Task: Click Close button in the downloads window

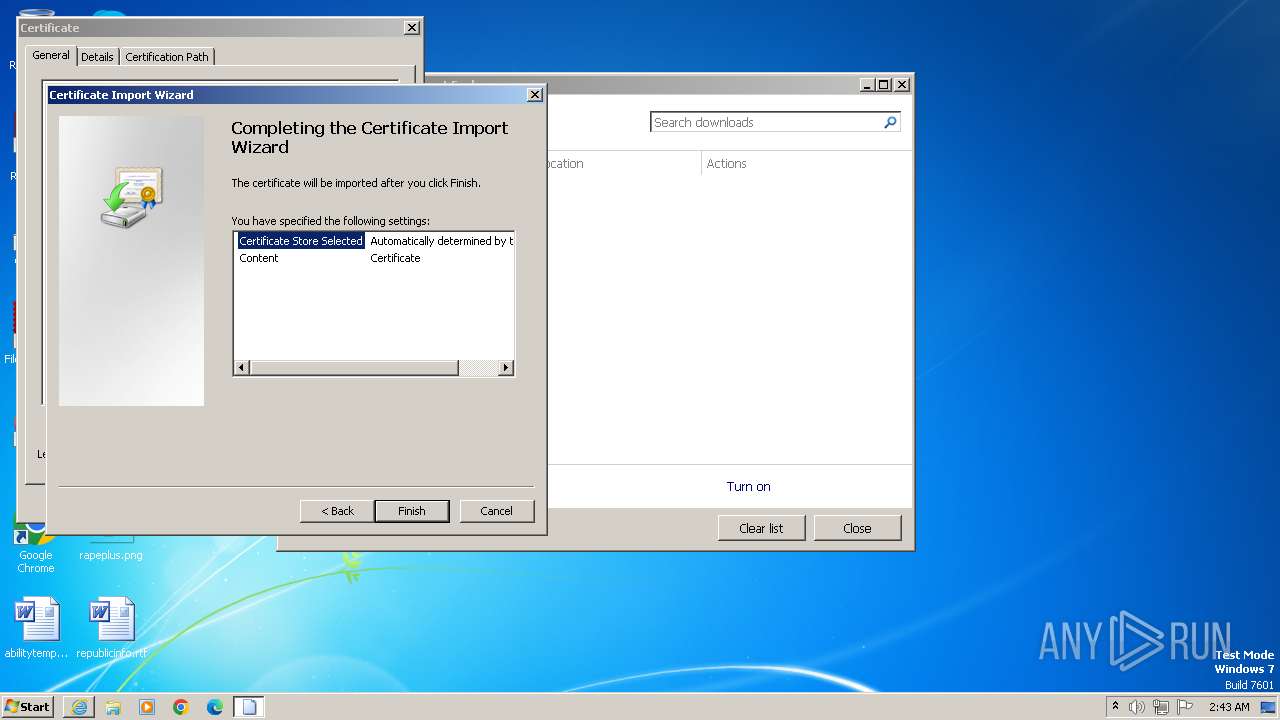Action: tap(857, 528)
